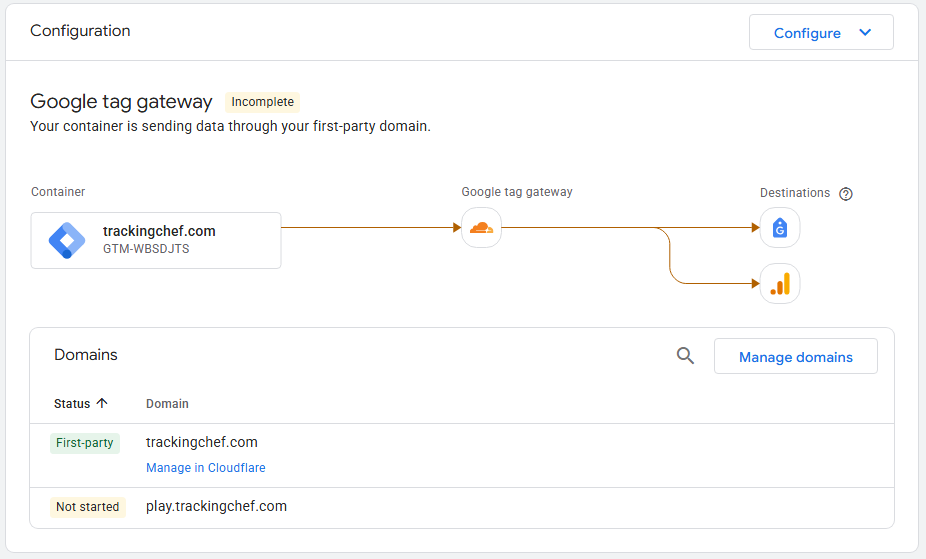
Task: Click the Not started status badge
Action: 87,507
